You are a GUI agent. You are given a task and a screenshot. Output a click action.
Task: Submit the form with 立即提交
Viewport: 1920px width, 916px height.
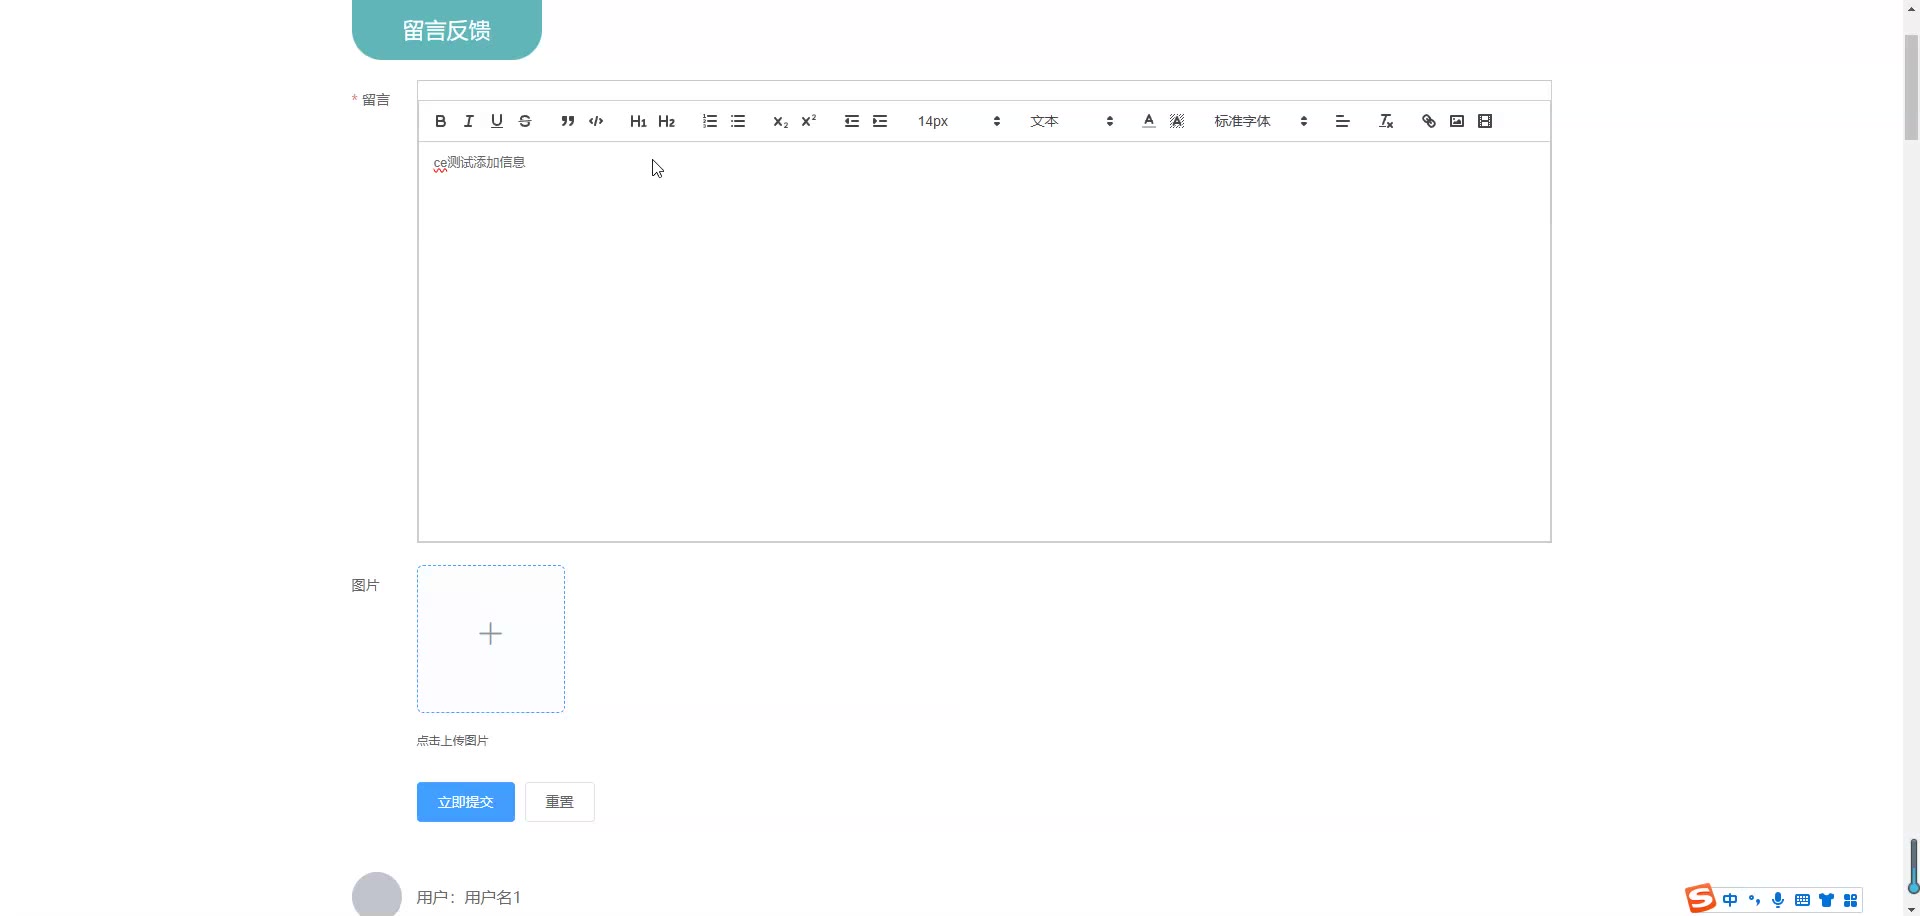(x=466, y=802)
